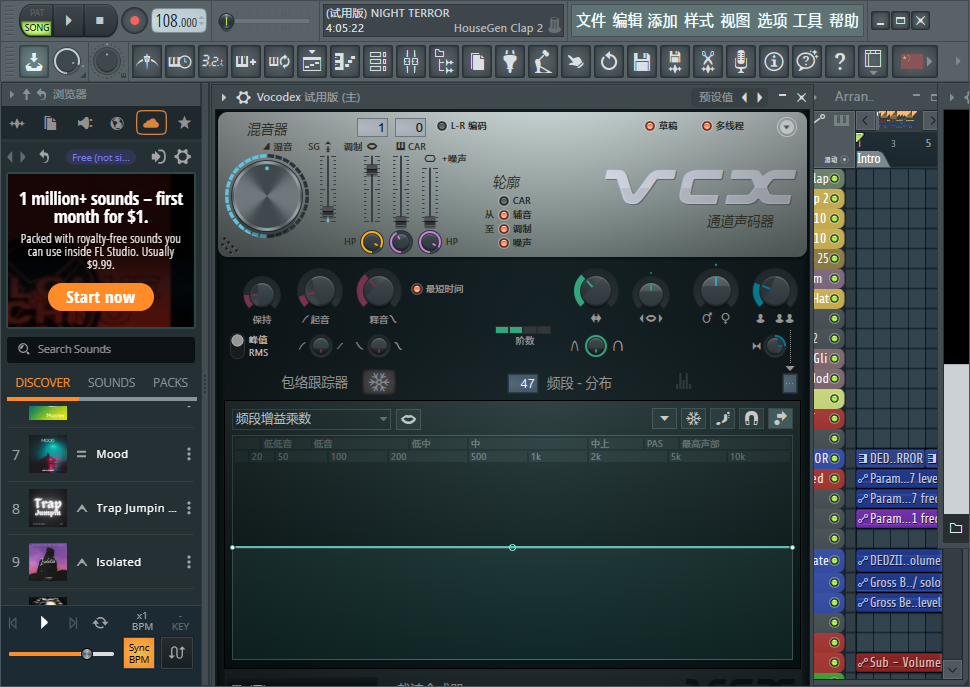
Task: Click the 108.000 tempo display
Action: [x=177, y=21]
